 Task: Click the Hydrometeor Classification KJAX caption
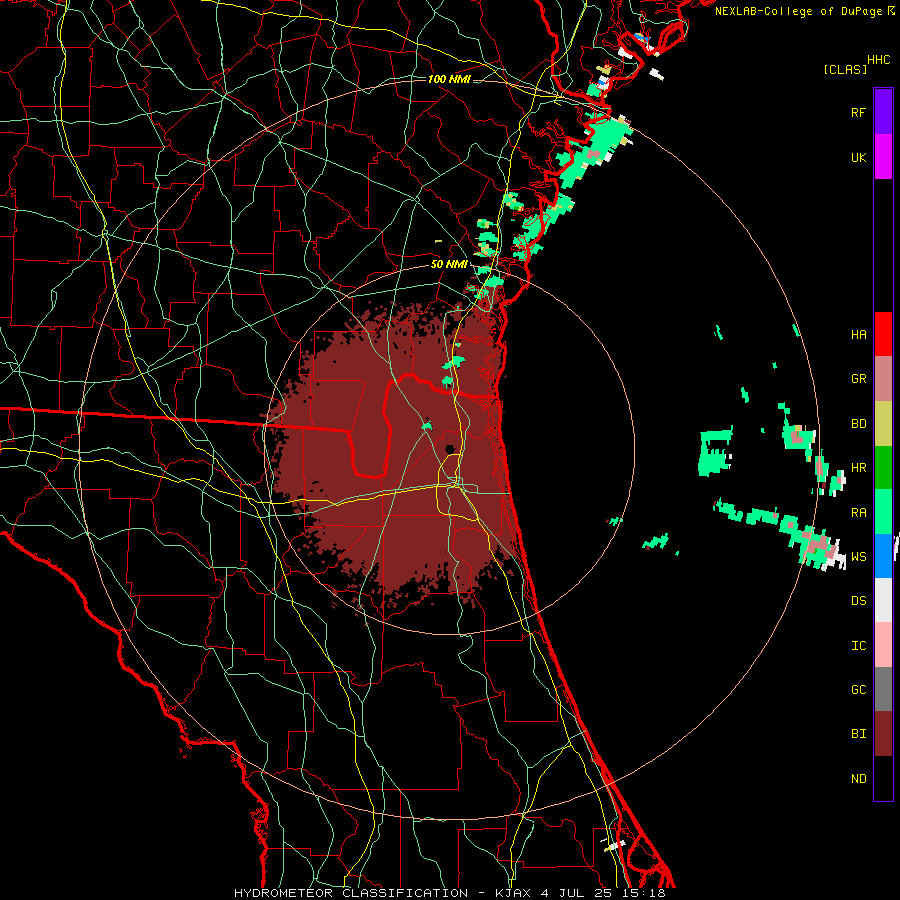[449, 893]
